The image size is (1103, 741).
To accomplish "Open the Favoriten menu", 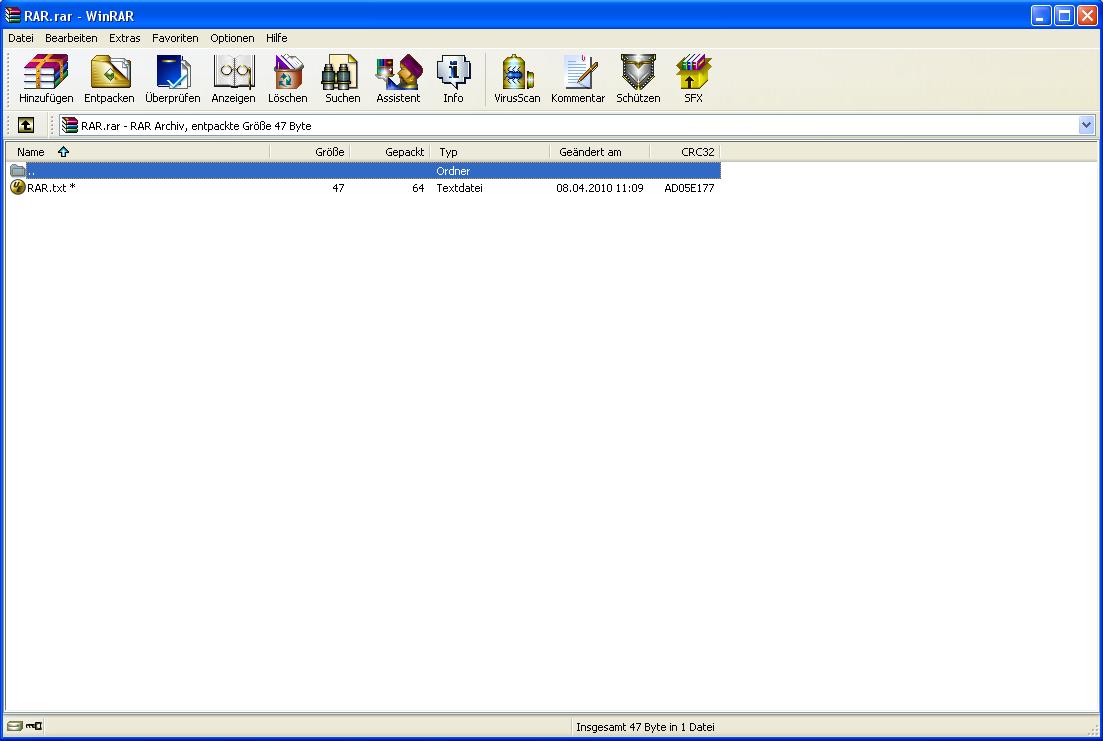I will pyautogui.click(x=175, y=38).
